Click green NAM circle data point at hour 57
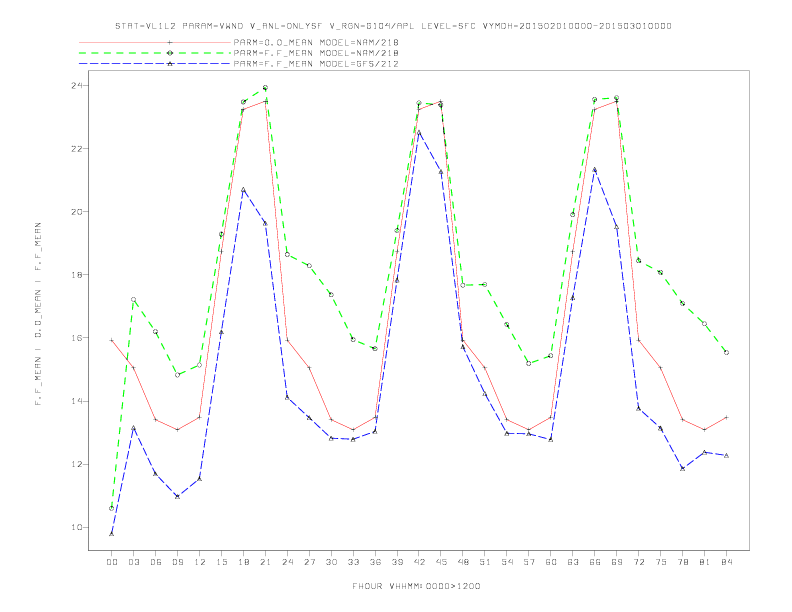Image resolution: width=792 pixels, height=612 pixels. (x=529, y=364)
